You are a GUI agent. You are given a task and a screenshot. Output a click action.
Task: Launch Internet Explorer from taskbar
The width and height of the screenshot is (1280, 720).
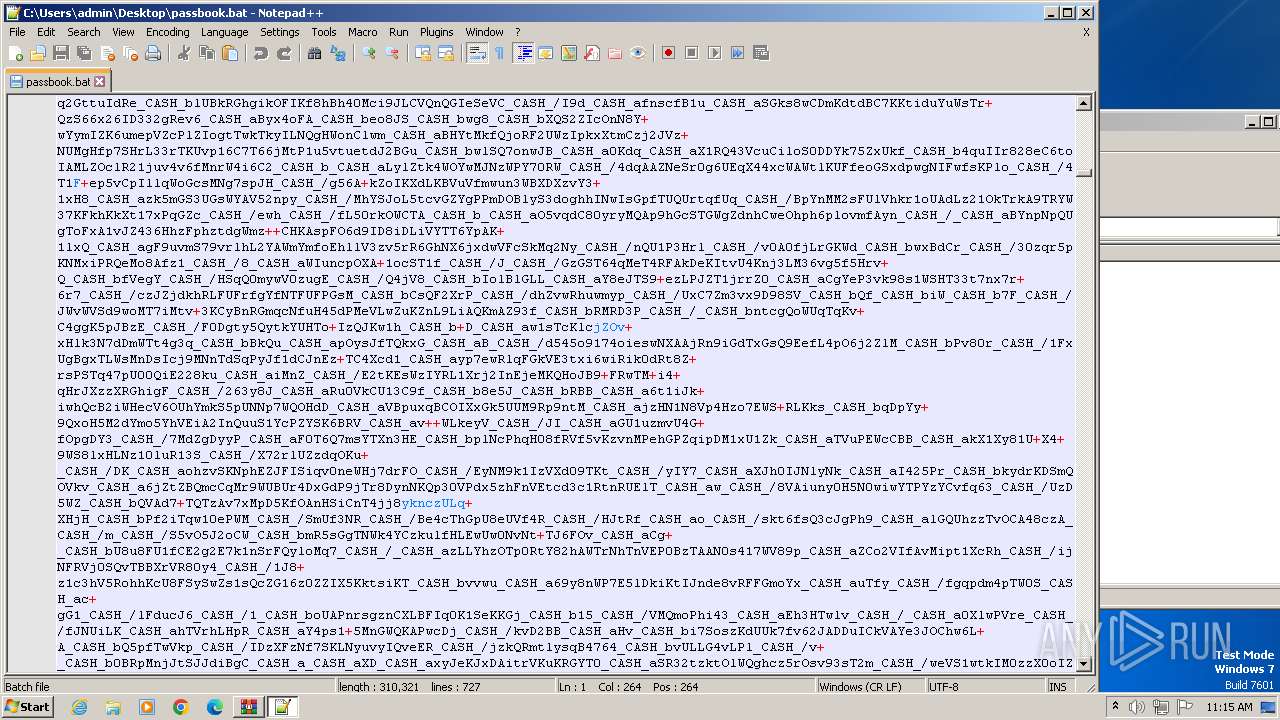click(79, 707)
